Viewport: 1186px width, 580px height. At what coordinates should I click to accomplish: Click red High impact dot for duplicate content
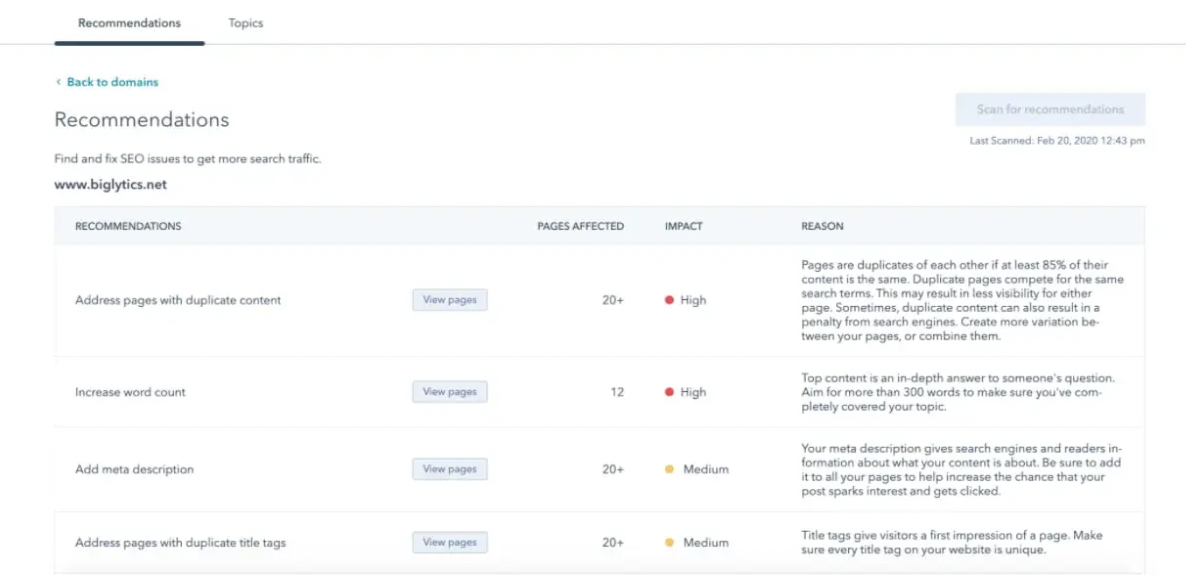pos(669,300)
